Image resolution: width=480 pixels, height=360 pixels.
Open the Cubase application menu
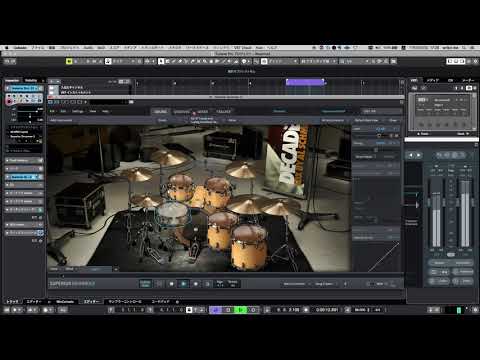pos(20,48)
